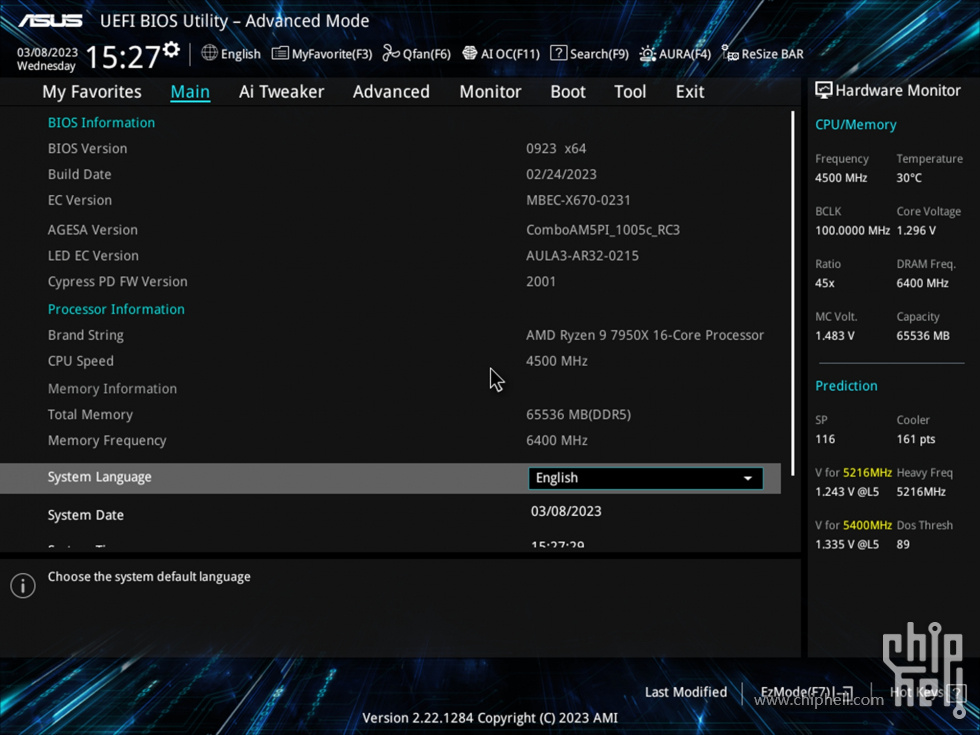Click the info icon beside help text
Screen dimensions: 980x735
point(23,586)
